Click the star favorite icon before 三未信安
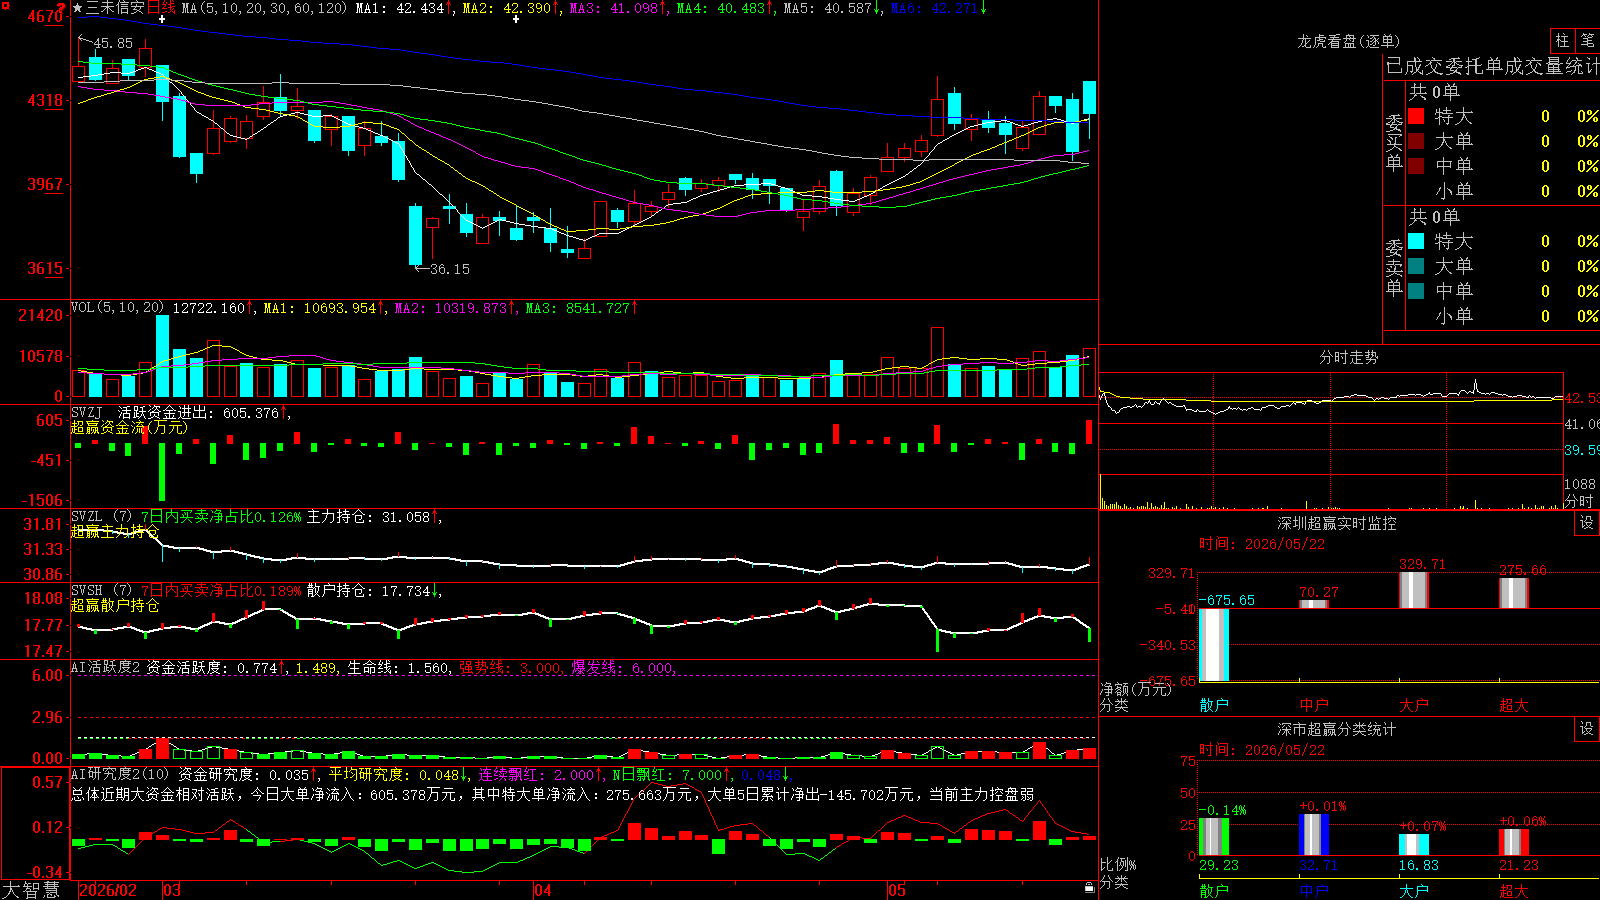This screenshot has height=900, width=1600. tap(77, 8)
